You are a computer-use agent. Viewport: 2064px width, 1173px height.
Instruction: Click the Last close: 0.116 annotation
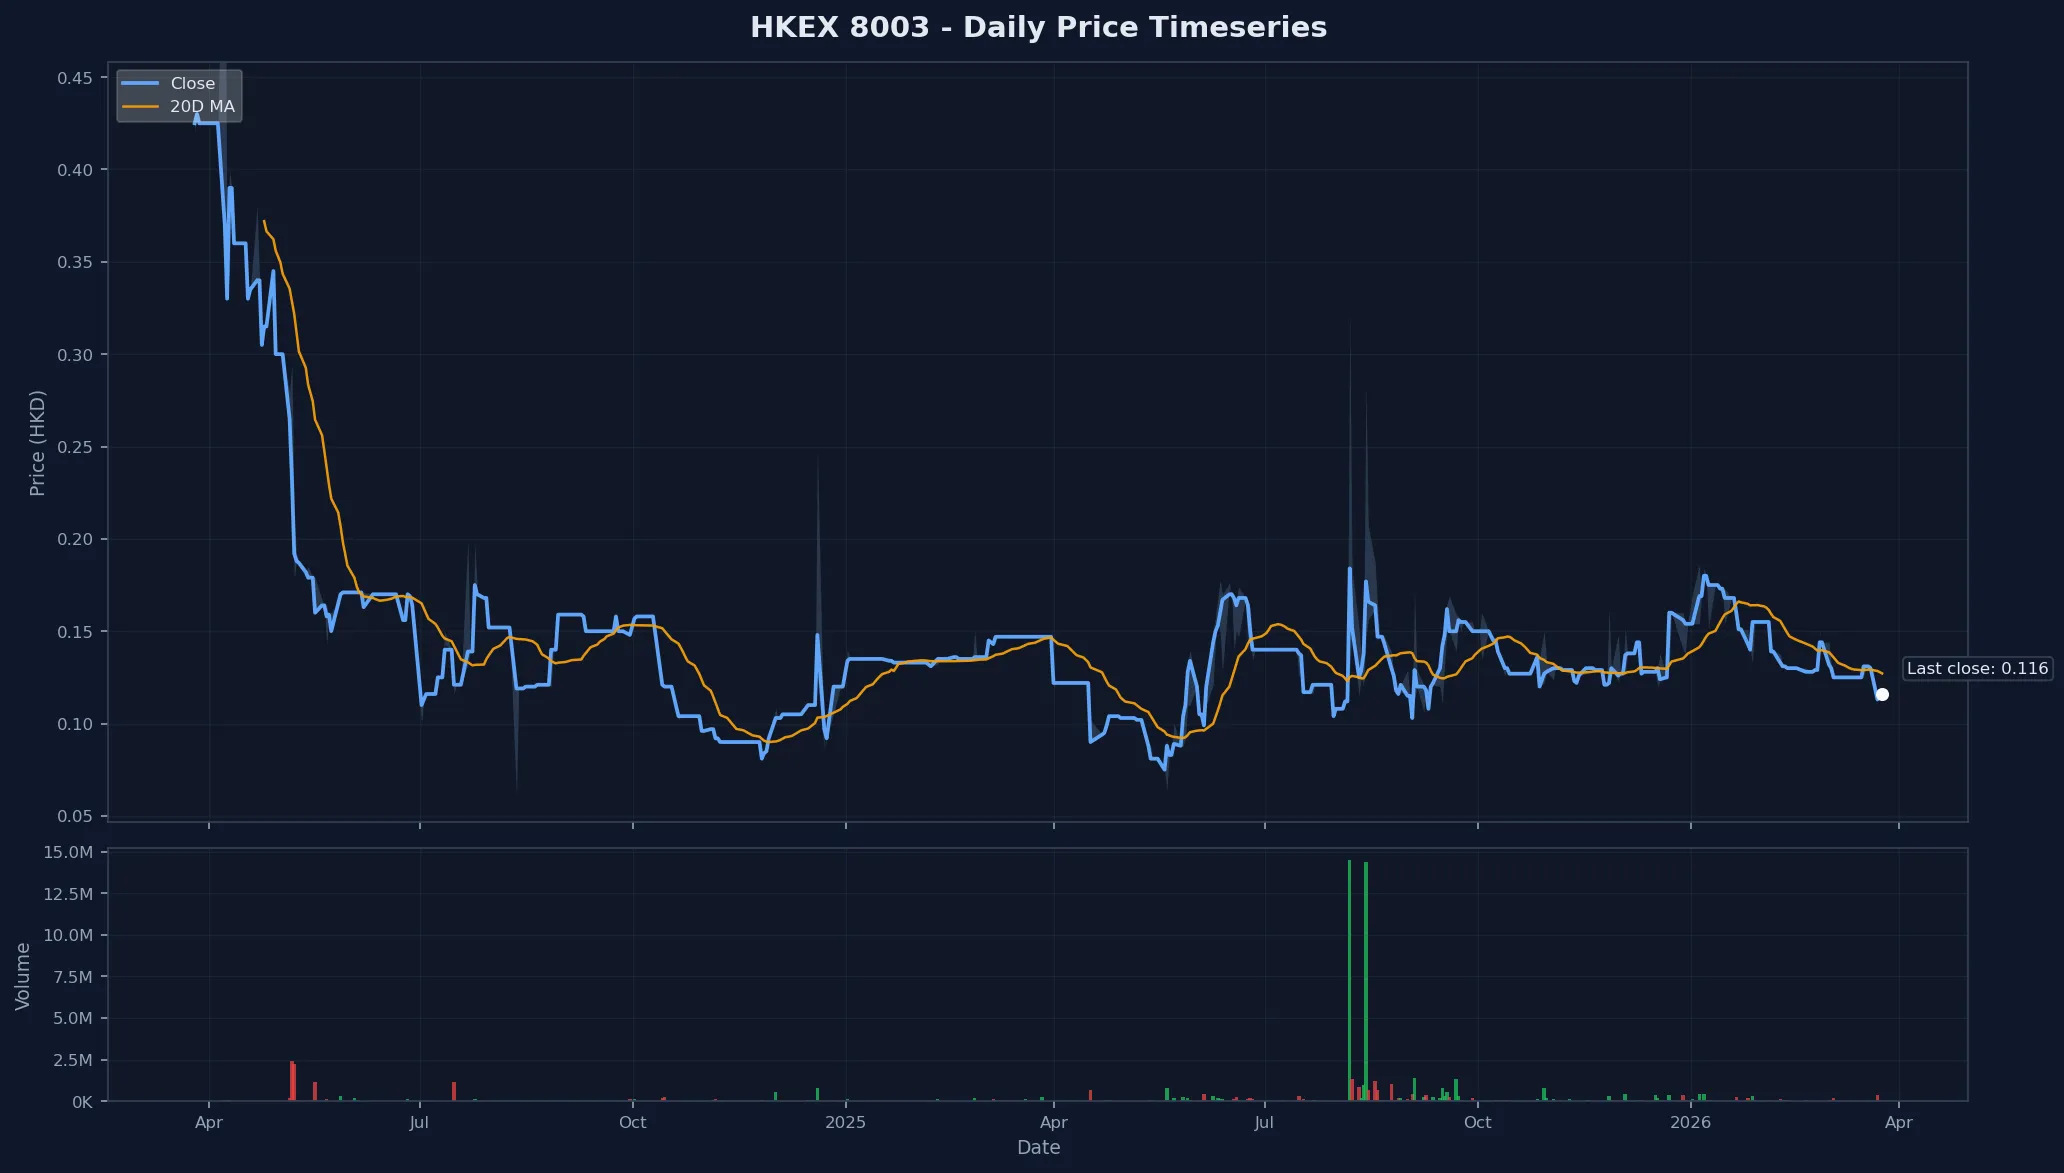(1977, 668)
